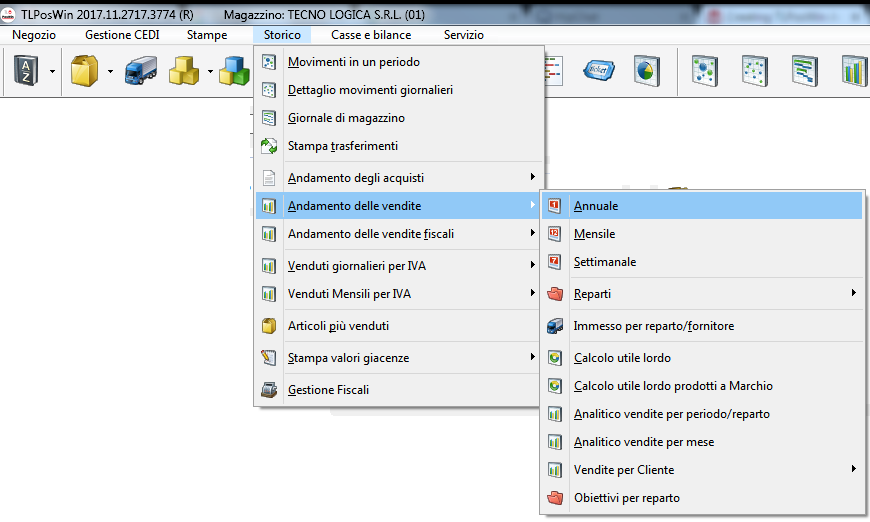Viewport: 870px width, 522px height.
Task: Click the blue ticket toolbar icon
Action: pos(600,71)
